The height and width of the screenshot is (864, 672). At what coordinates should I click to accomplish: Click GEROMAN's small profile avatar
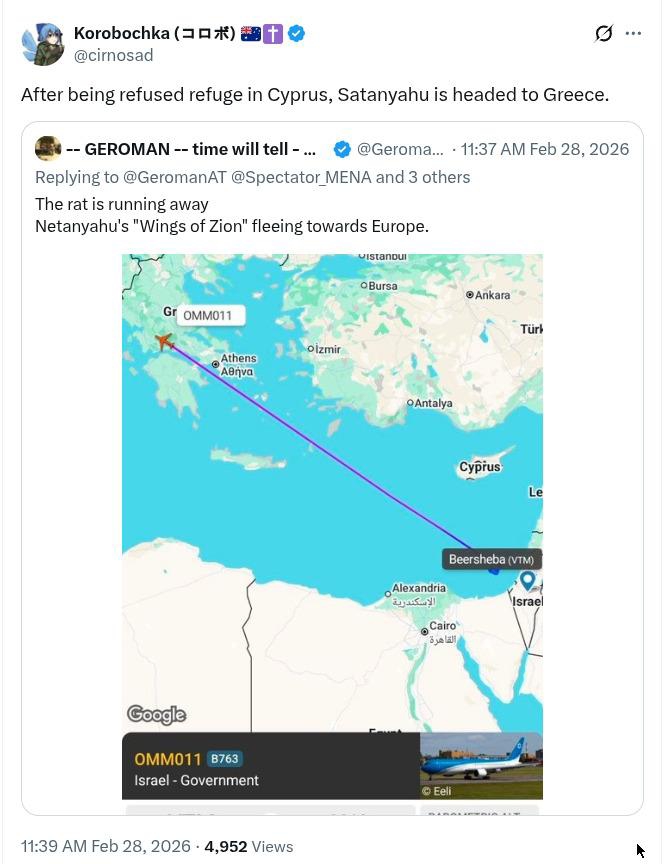coord(48,149)
